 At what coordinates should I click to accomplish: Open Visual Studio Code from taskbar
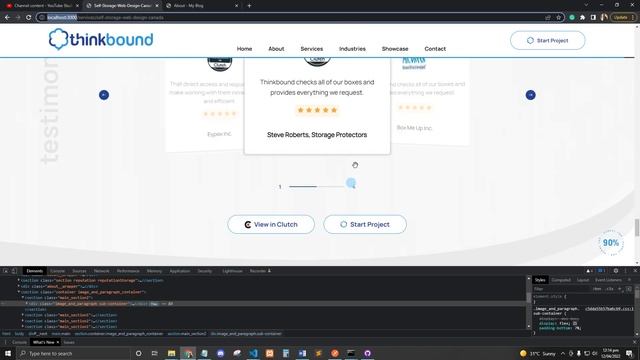(x=253, y=353)
